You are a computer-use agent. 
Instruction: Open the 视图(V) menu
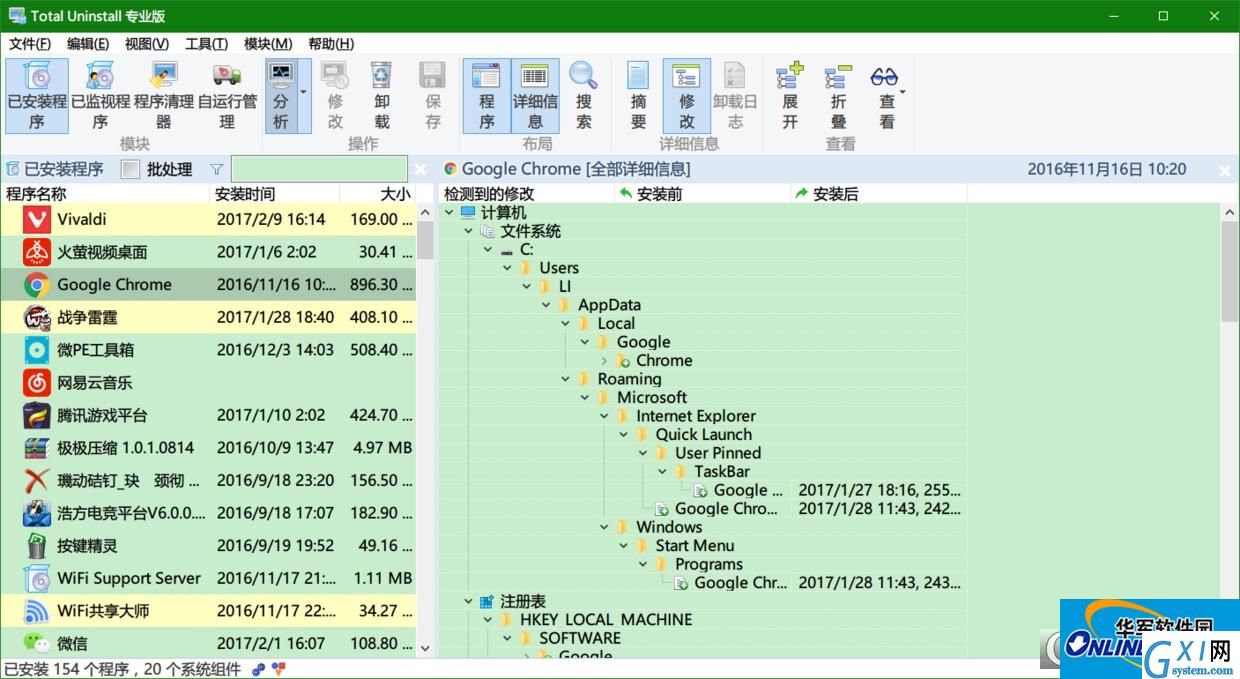pos(147,44)
